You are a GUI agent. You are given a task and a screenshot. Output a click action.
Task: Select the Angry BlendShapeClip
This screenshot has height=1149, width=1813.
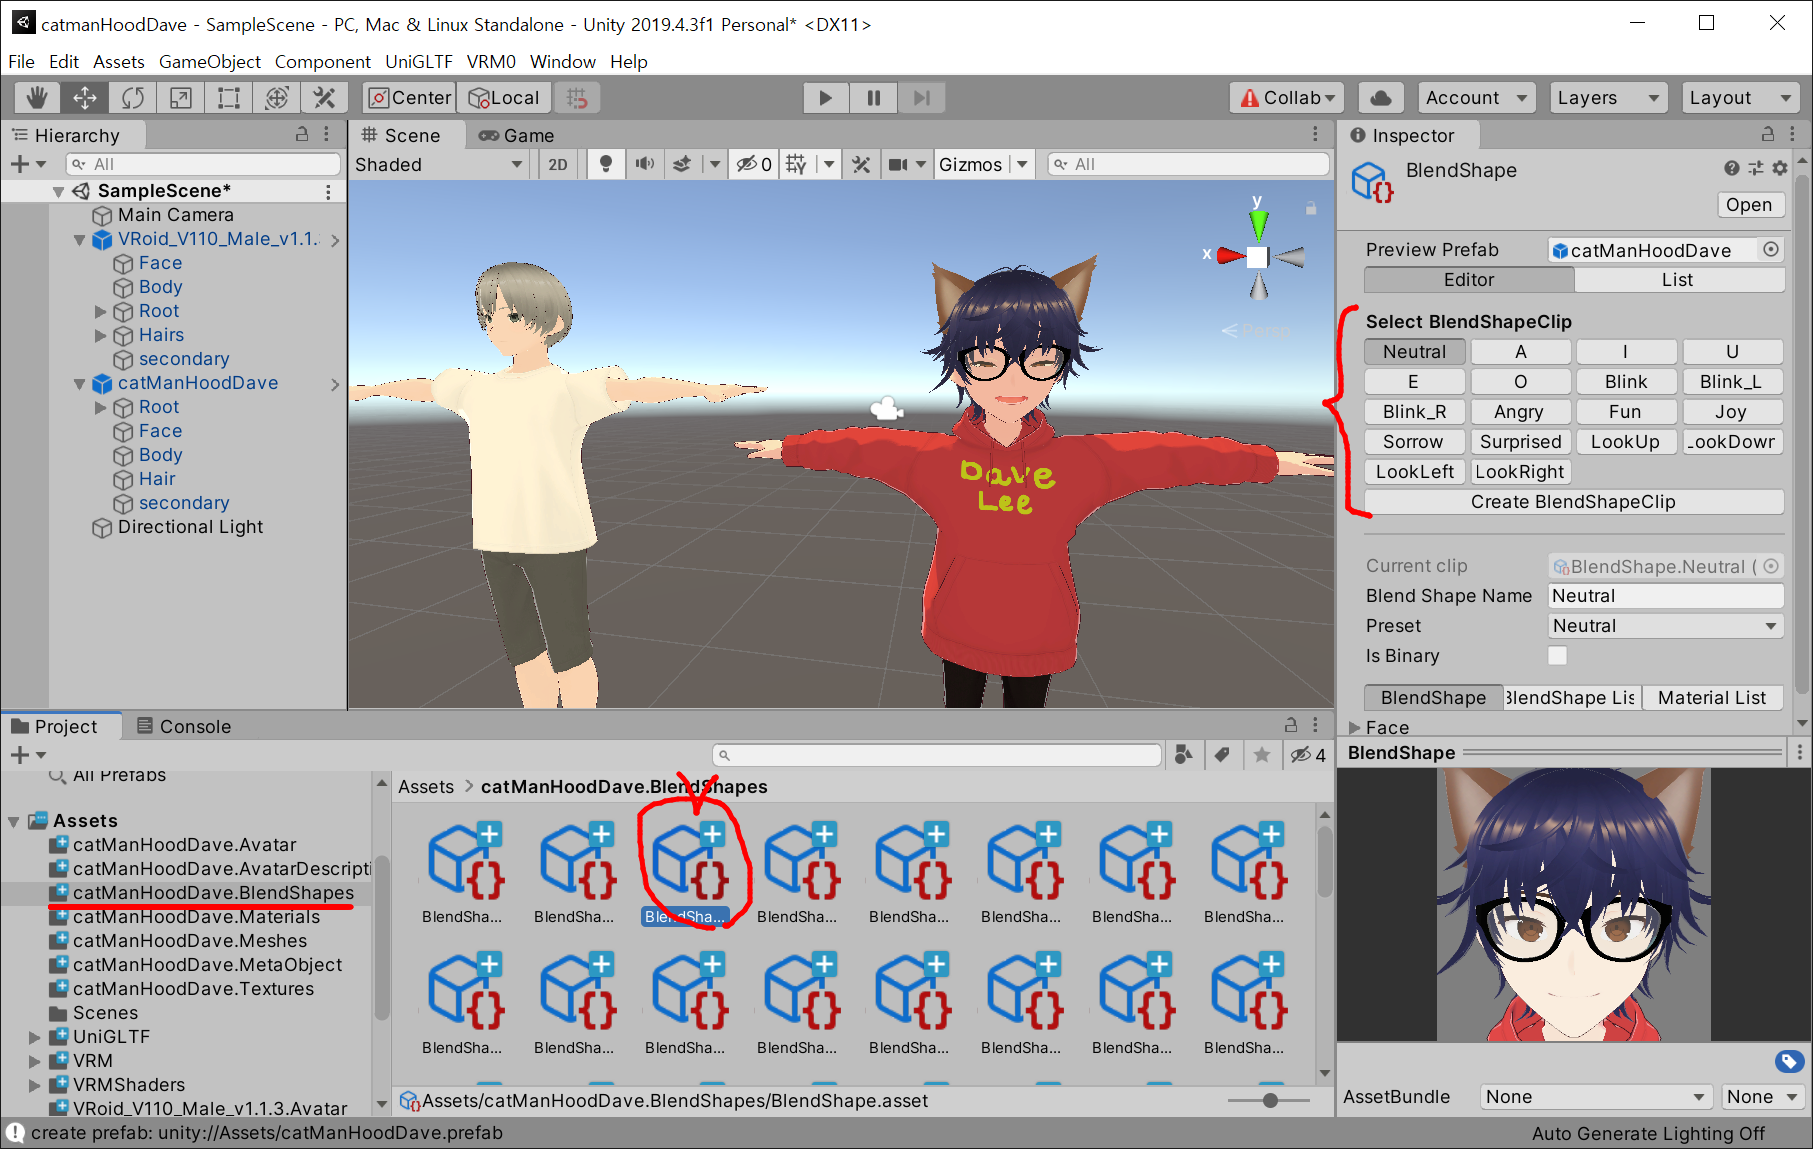click(1519, 412)
